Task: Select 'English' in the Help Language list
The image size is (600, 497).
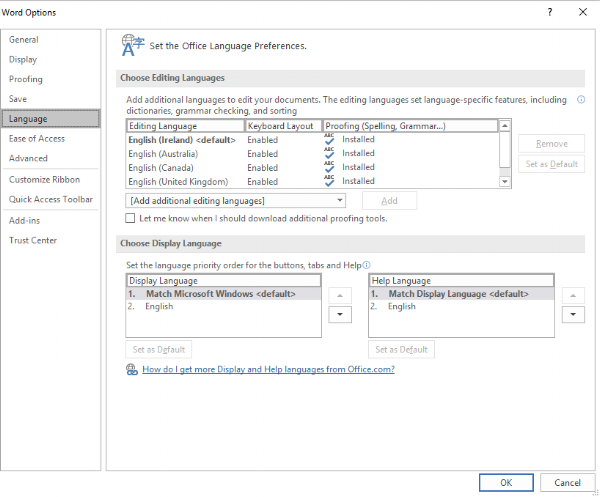Action: pyautogui.click(x=461, y=306)
